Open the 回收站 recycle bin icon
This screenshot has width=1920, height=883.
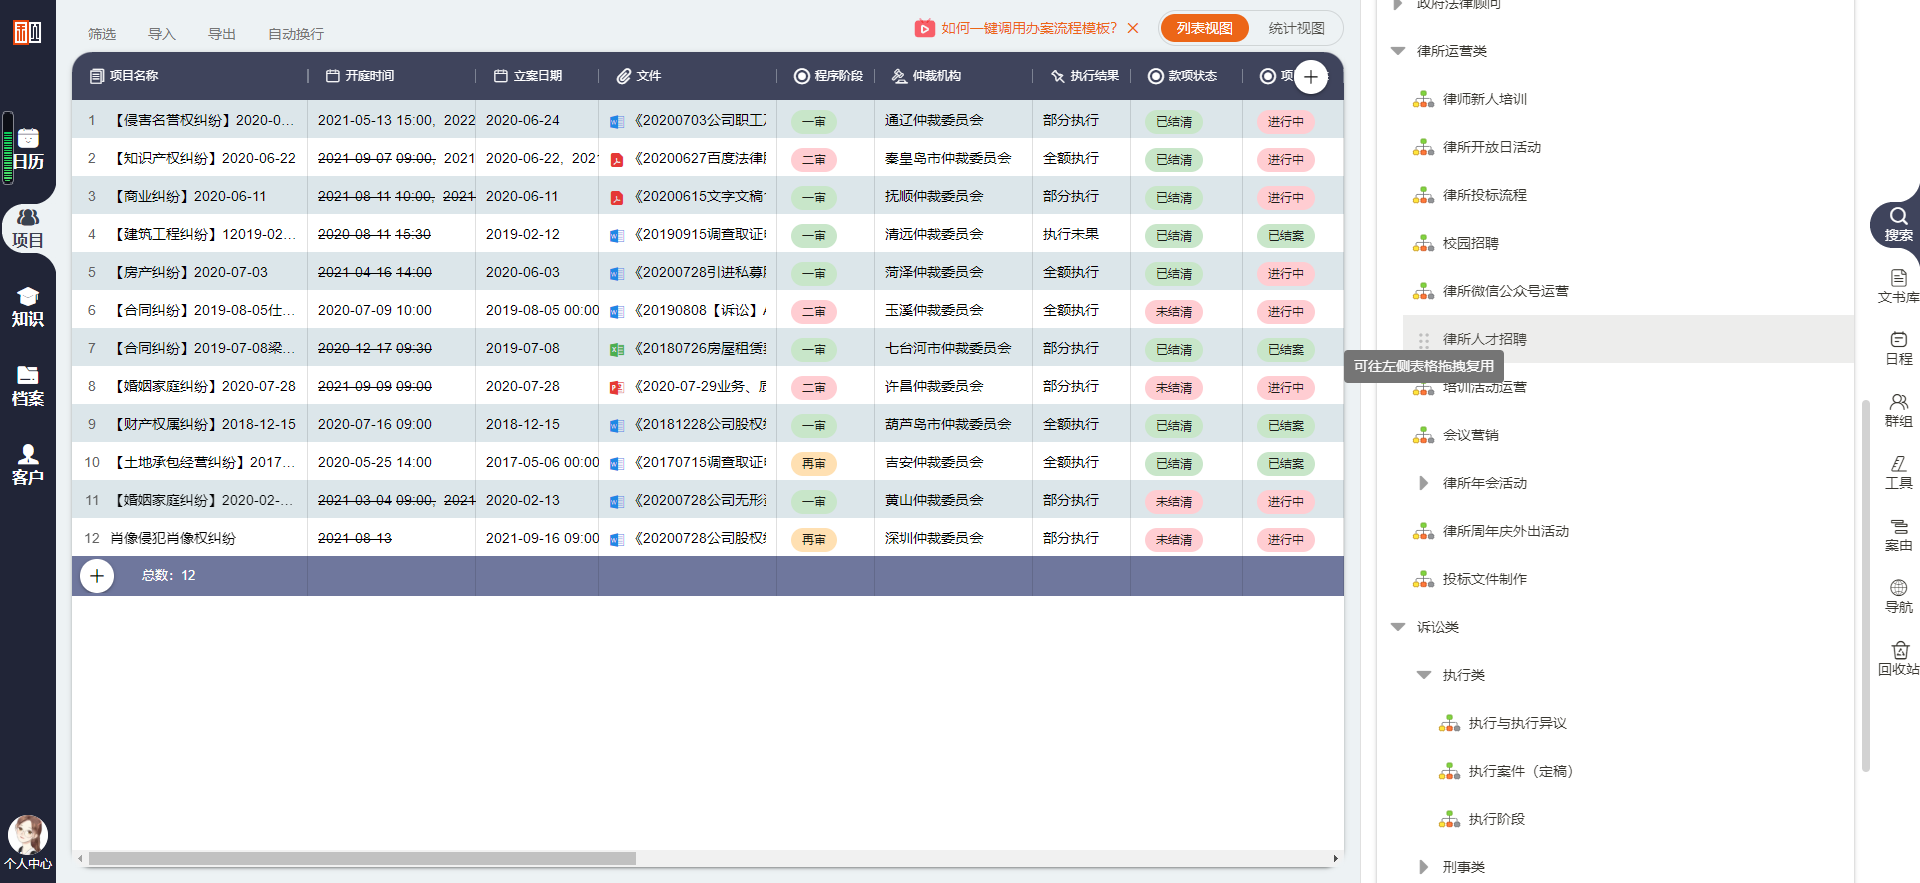click(x=1898, y=658)
